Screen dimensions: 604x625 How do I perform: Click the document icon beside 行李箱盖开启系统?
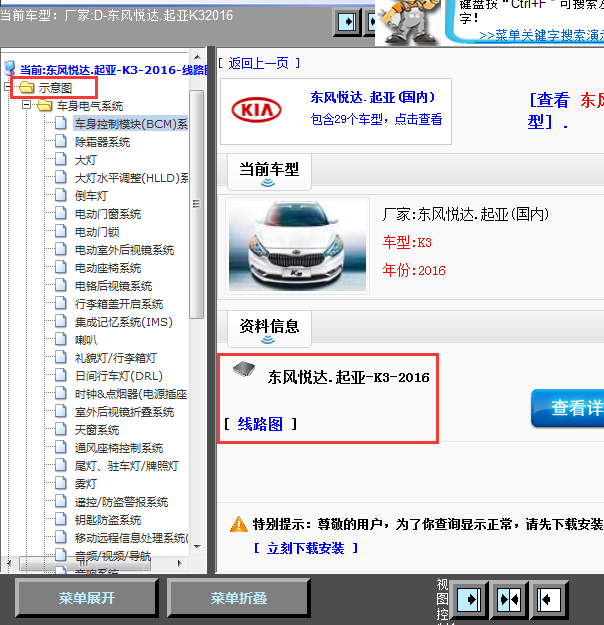coord(61,303)
